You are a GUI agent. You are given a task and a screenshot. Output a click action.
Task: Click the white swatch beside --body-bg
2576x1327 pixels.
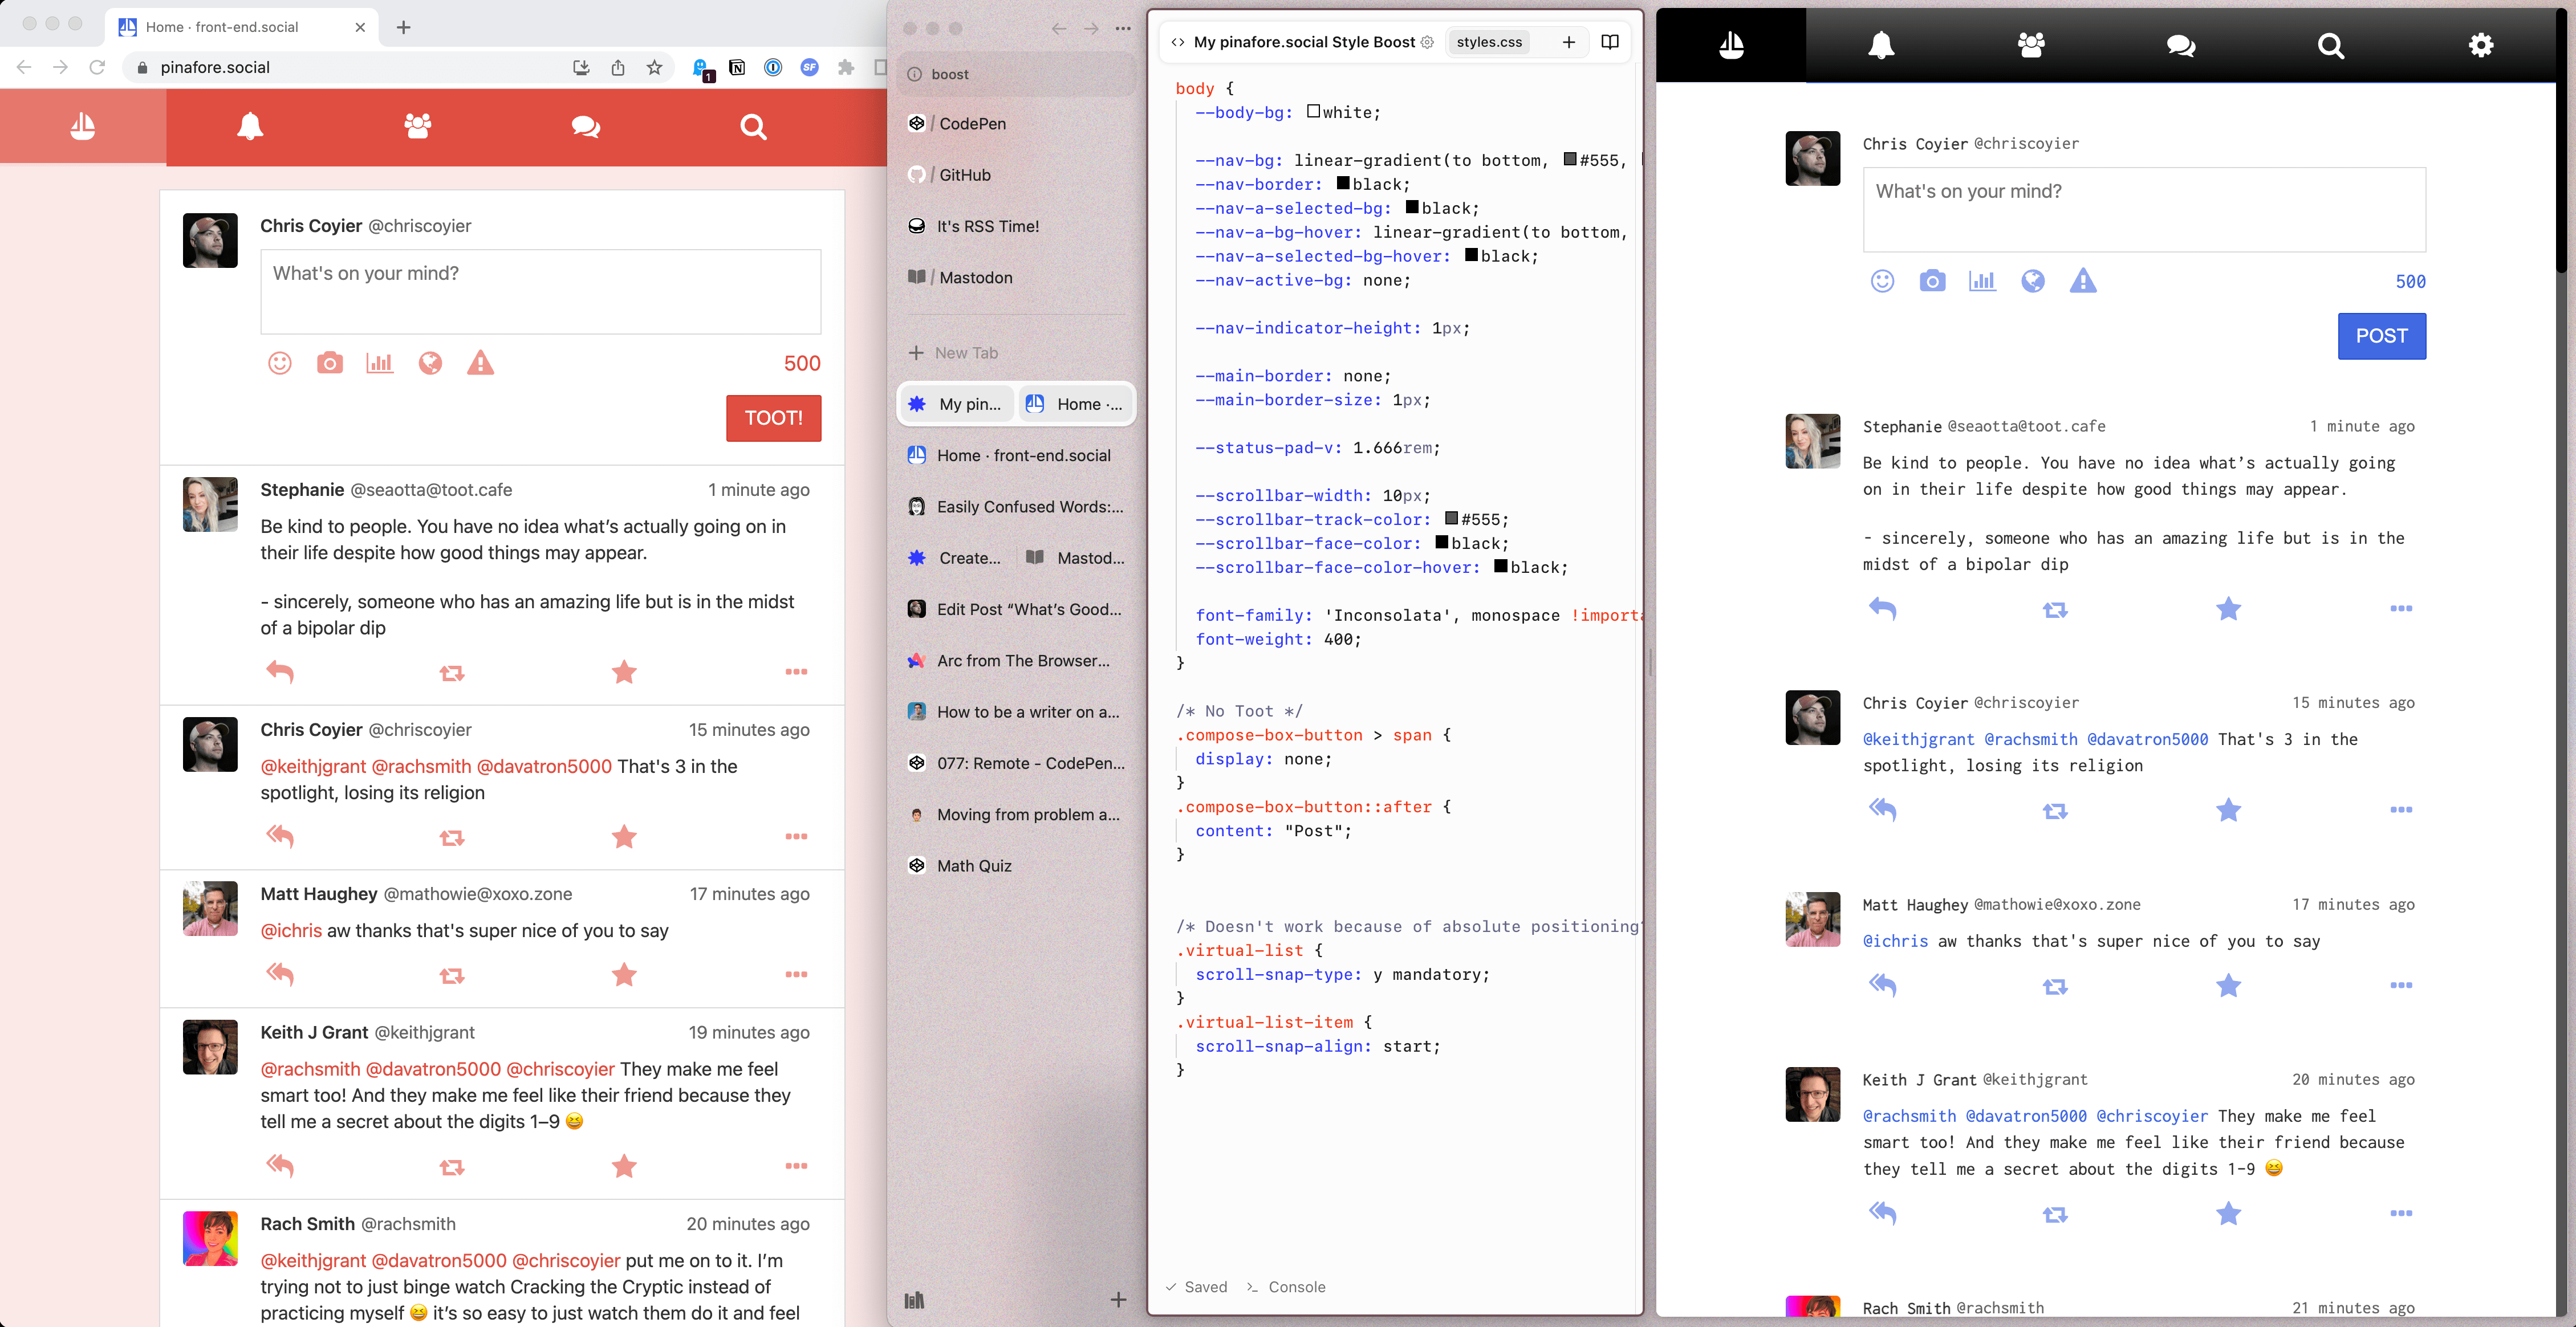click(x=1313, y=111)
